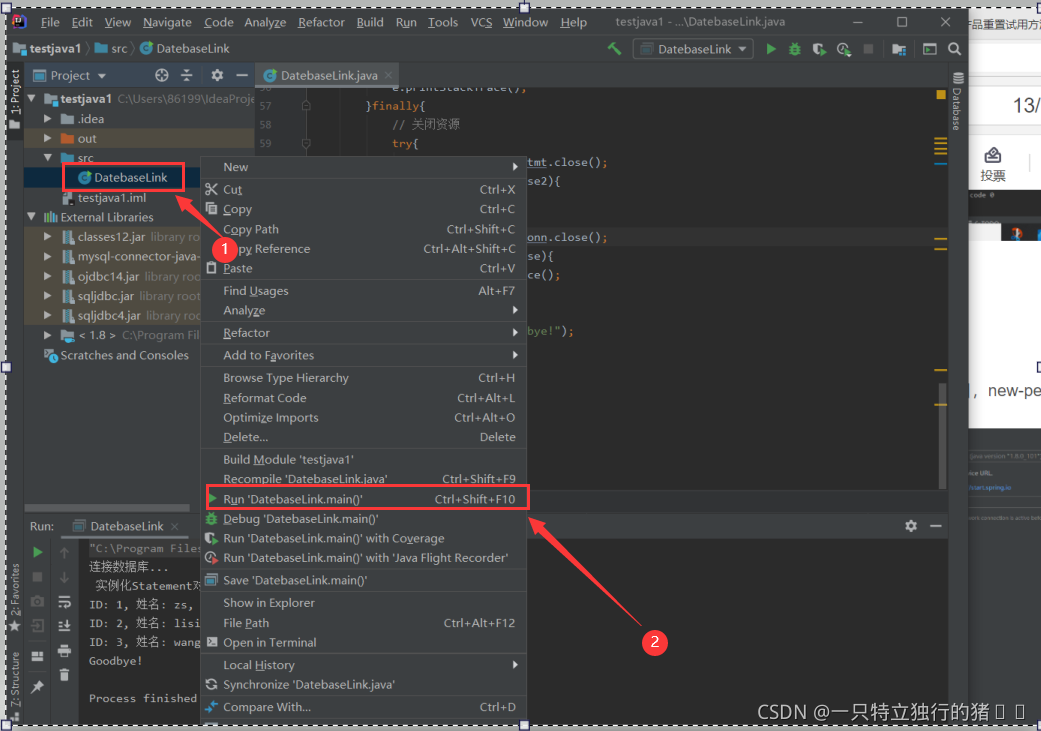Collapse External Libraries node
The width and height of the screenshot is (1041, 731).
coord(31,216)
